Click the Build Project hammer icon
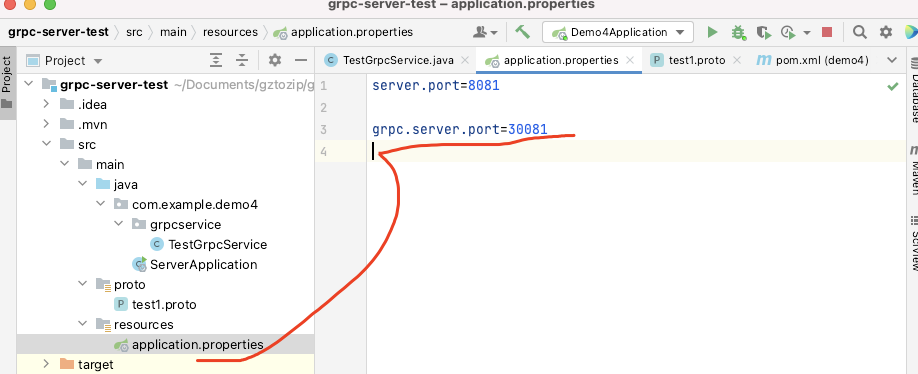Viewport: 918px width, 374px height. click(522, 32)
